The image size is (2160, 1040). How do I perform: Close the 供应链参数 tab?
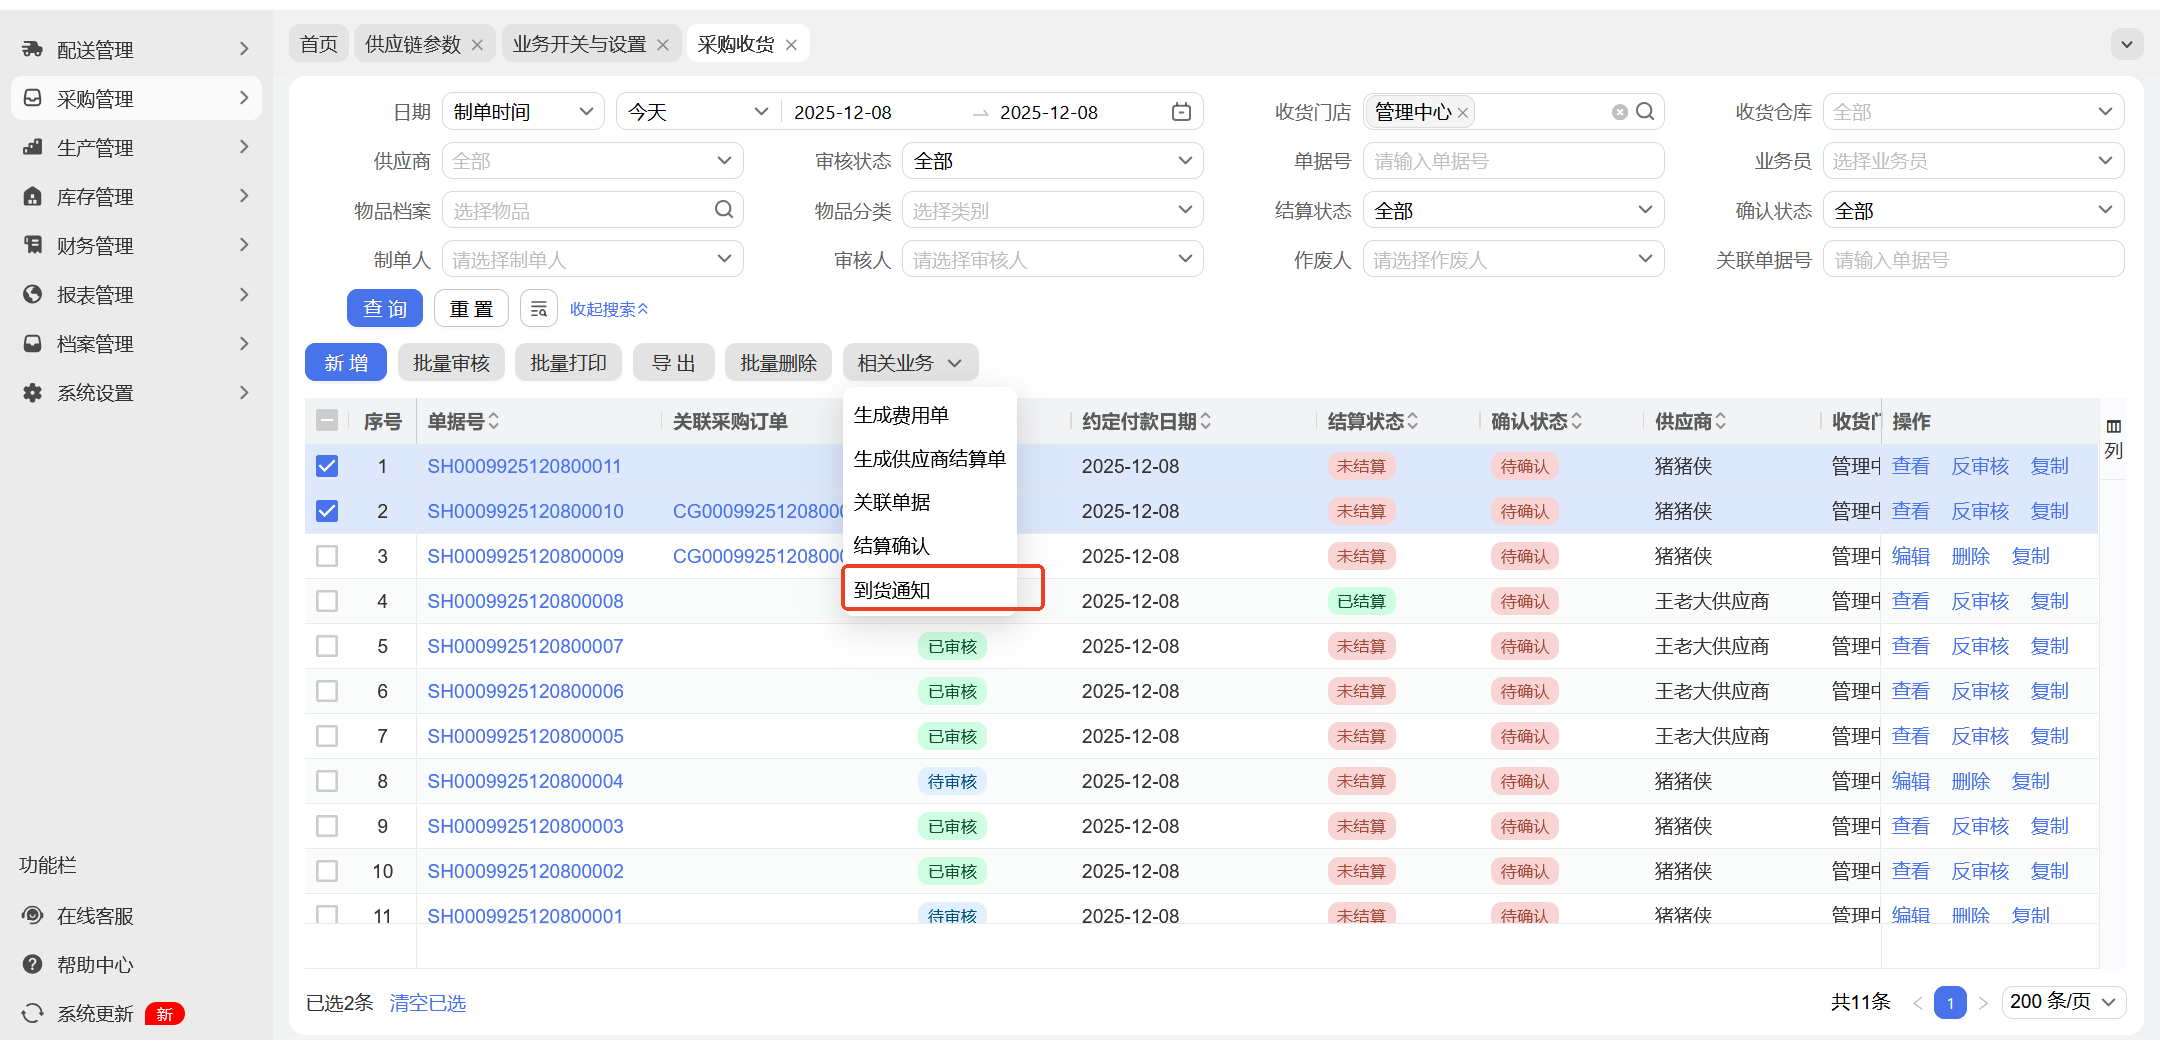[478, 45]
